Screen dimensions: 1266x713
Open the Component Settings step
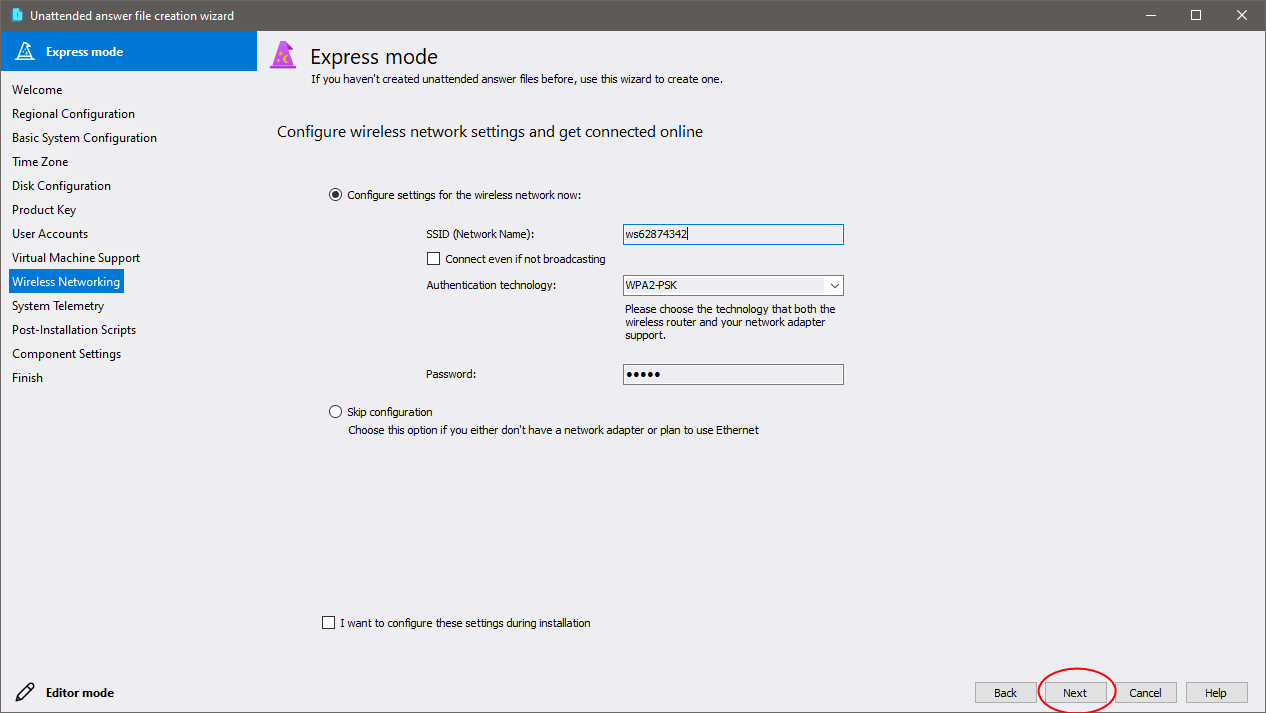pos(66,354)
